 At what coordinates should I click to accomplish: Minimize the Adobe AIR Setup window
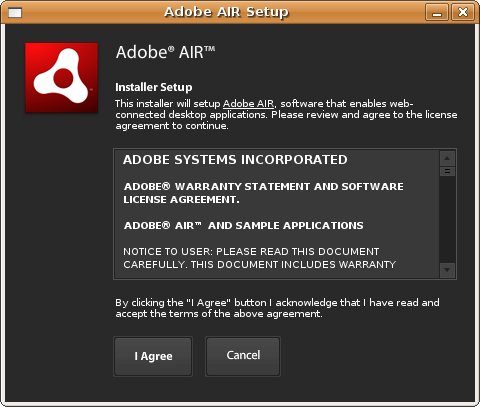point(437,13)
